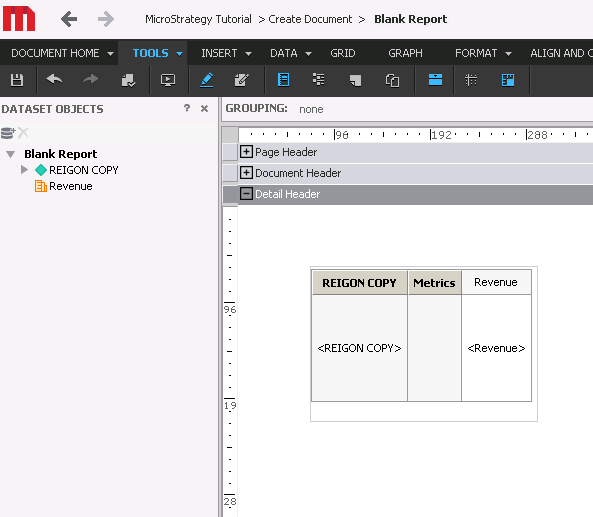Open the INSERT menu
The width and height of the screenshot is (593, 517).
tap(226, 53)
